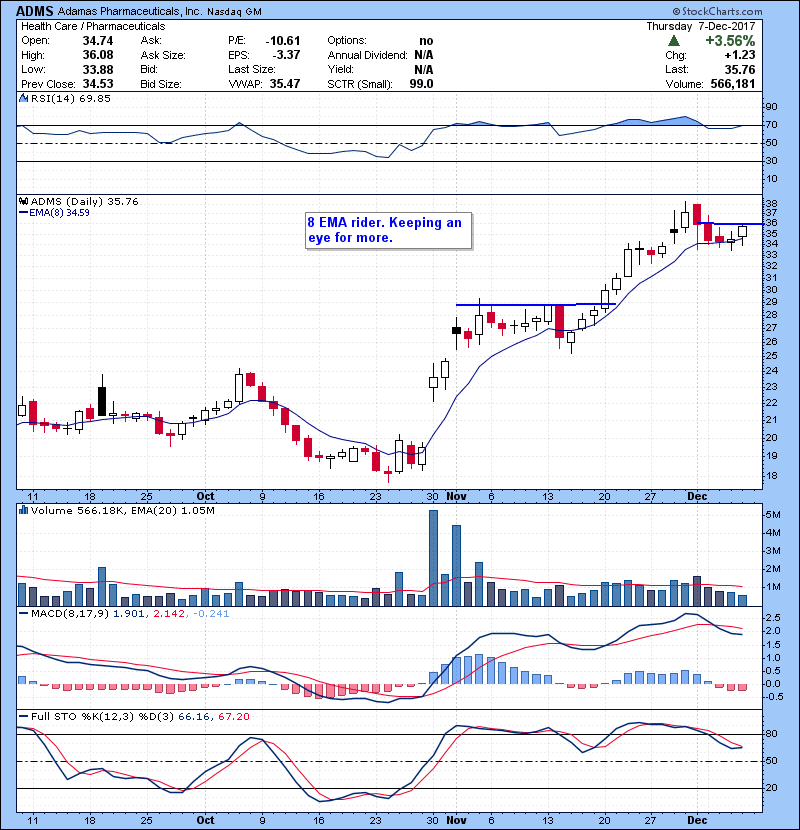
Task: Click the MACD histogram value -0.241
Action: point(211,614)
